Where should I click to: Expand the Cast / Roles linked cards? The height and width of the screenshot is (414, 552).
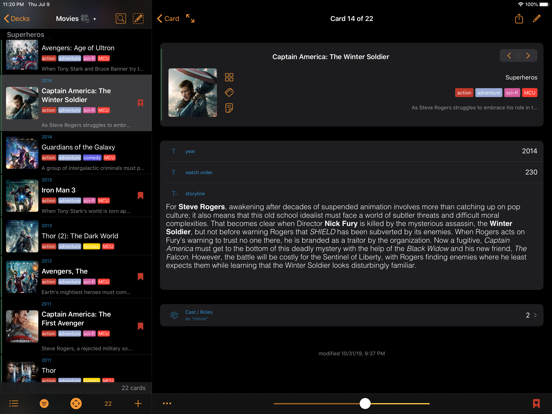[351, 315]
